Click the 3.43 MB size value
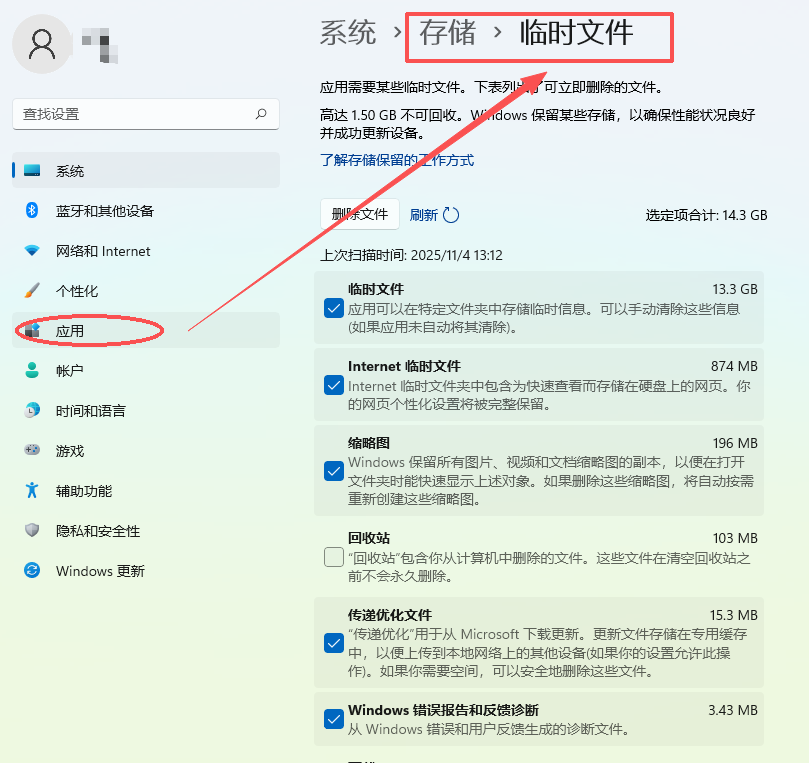Screen dimensions: 809x763 (733, 710)
